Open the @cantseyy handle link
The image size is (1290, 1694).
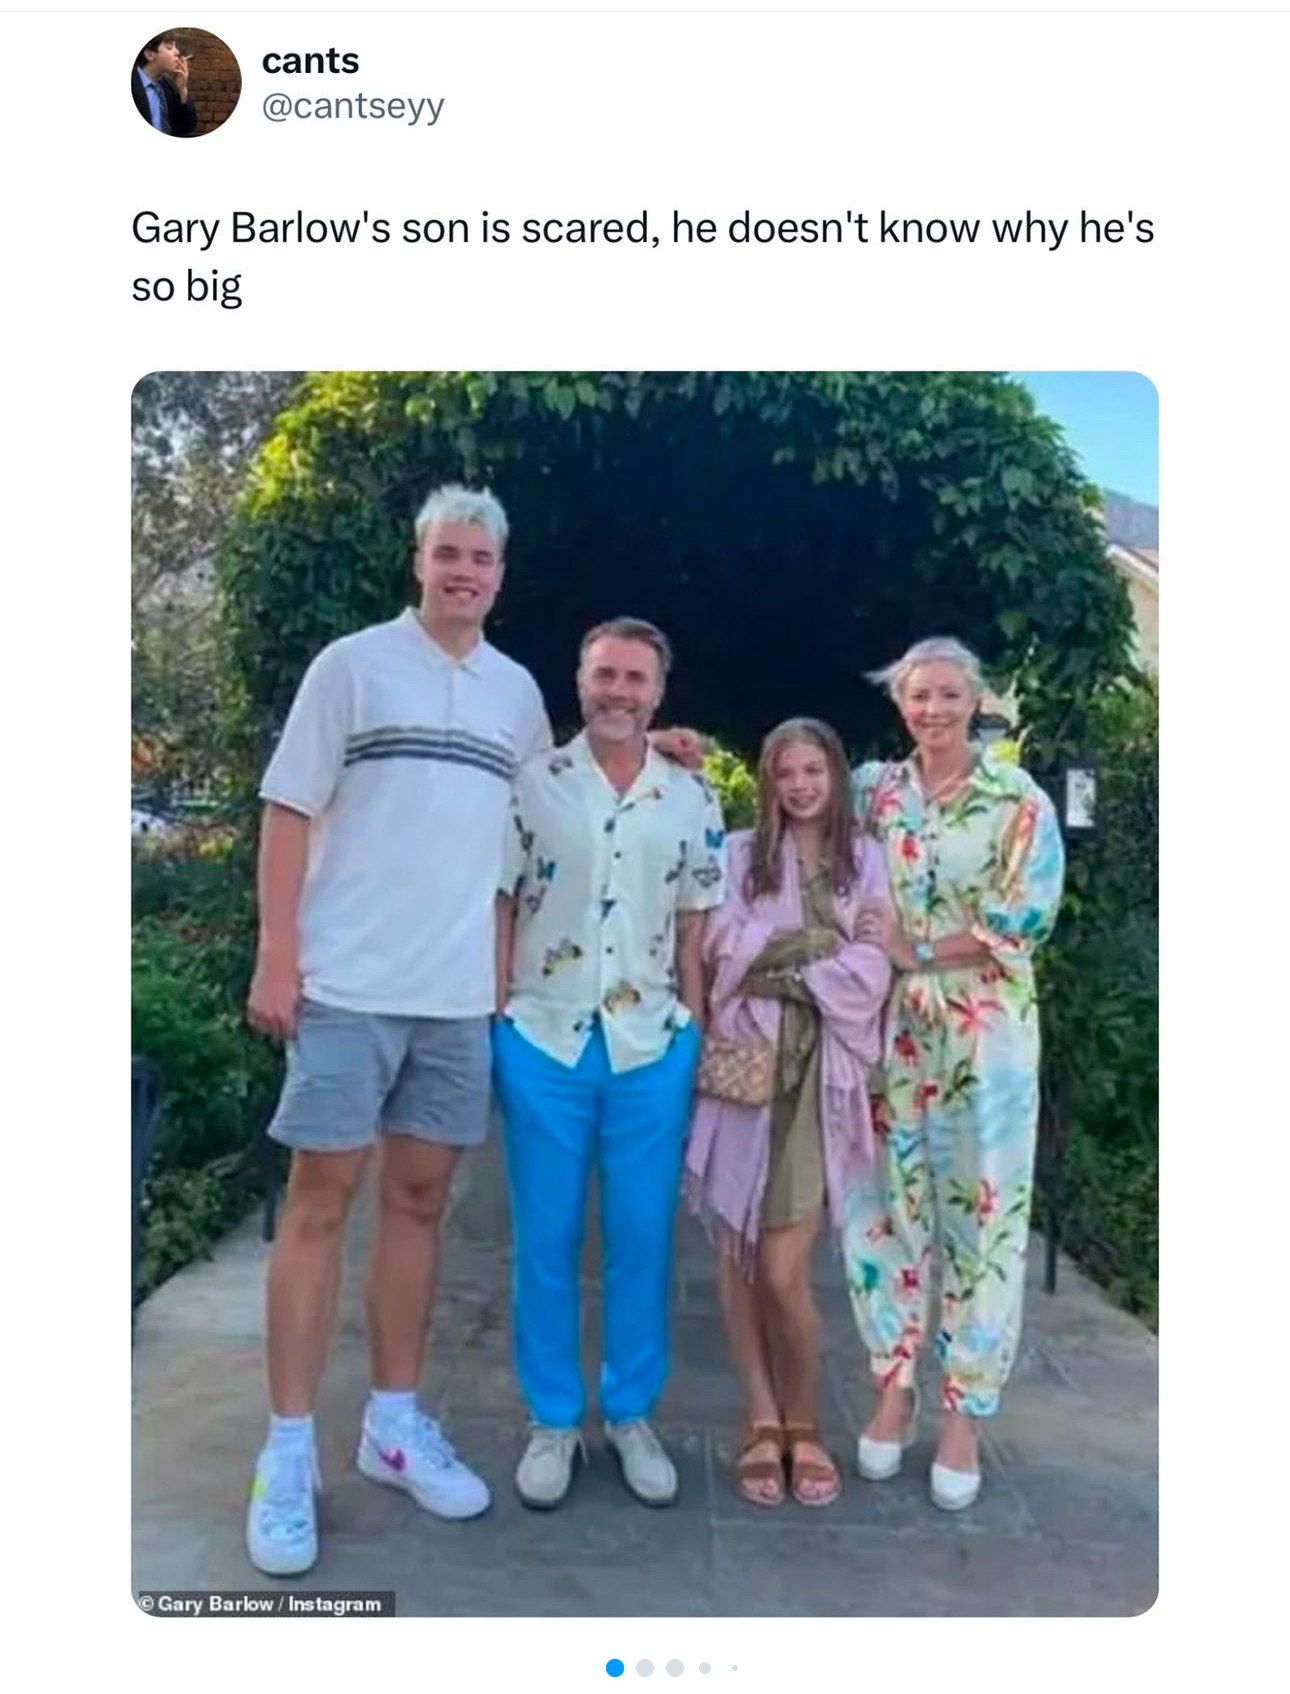pyautogui.click(x=353, y=105)
